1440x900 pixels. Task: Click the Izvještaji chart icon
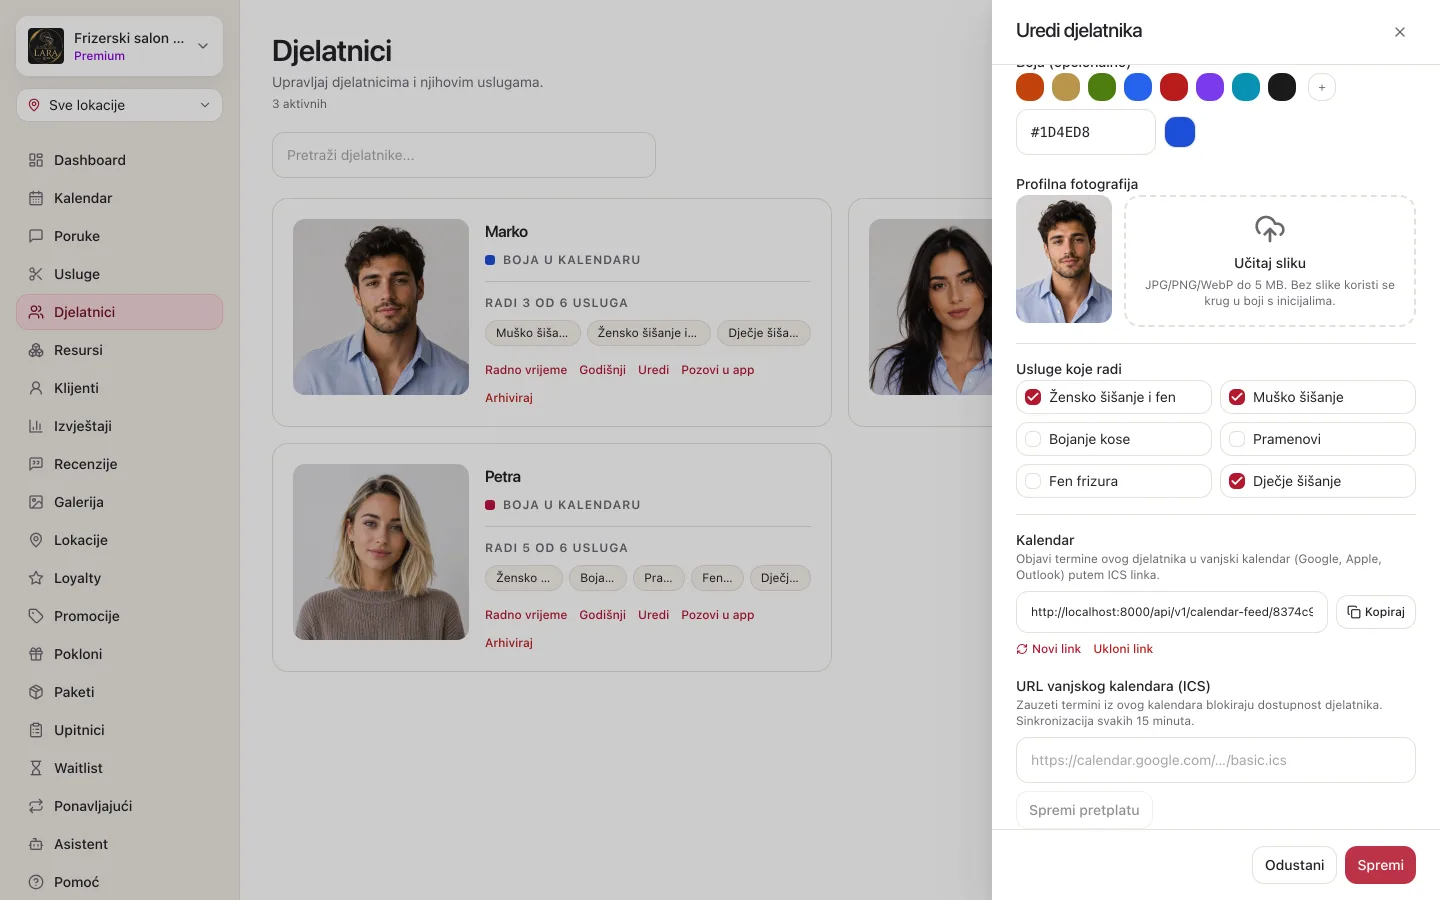coord(36,426)
